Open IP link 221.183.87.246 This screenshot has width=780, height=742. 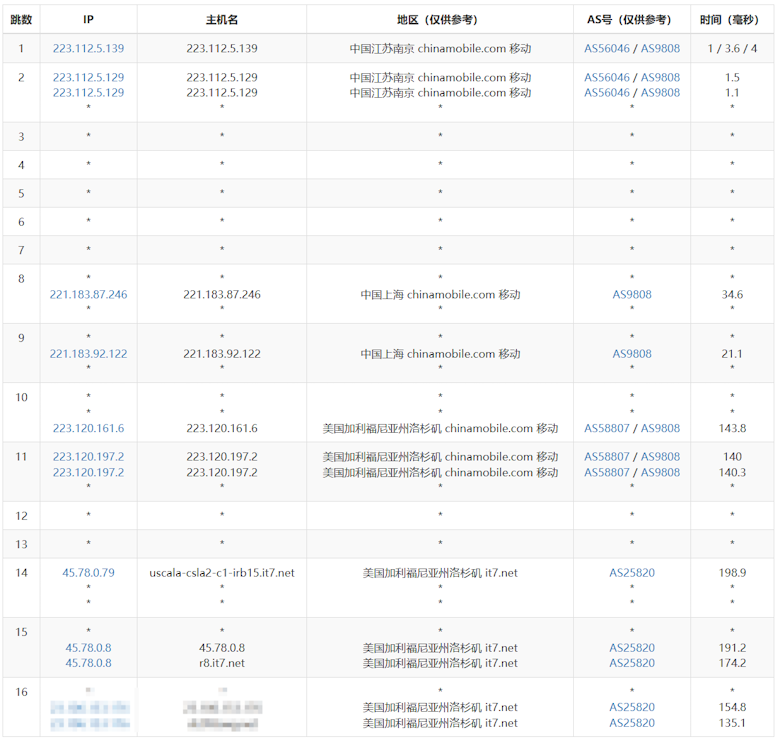[89, 294]
